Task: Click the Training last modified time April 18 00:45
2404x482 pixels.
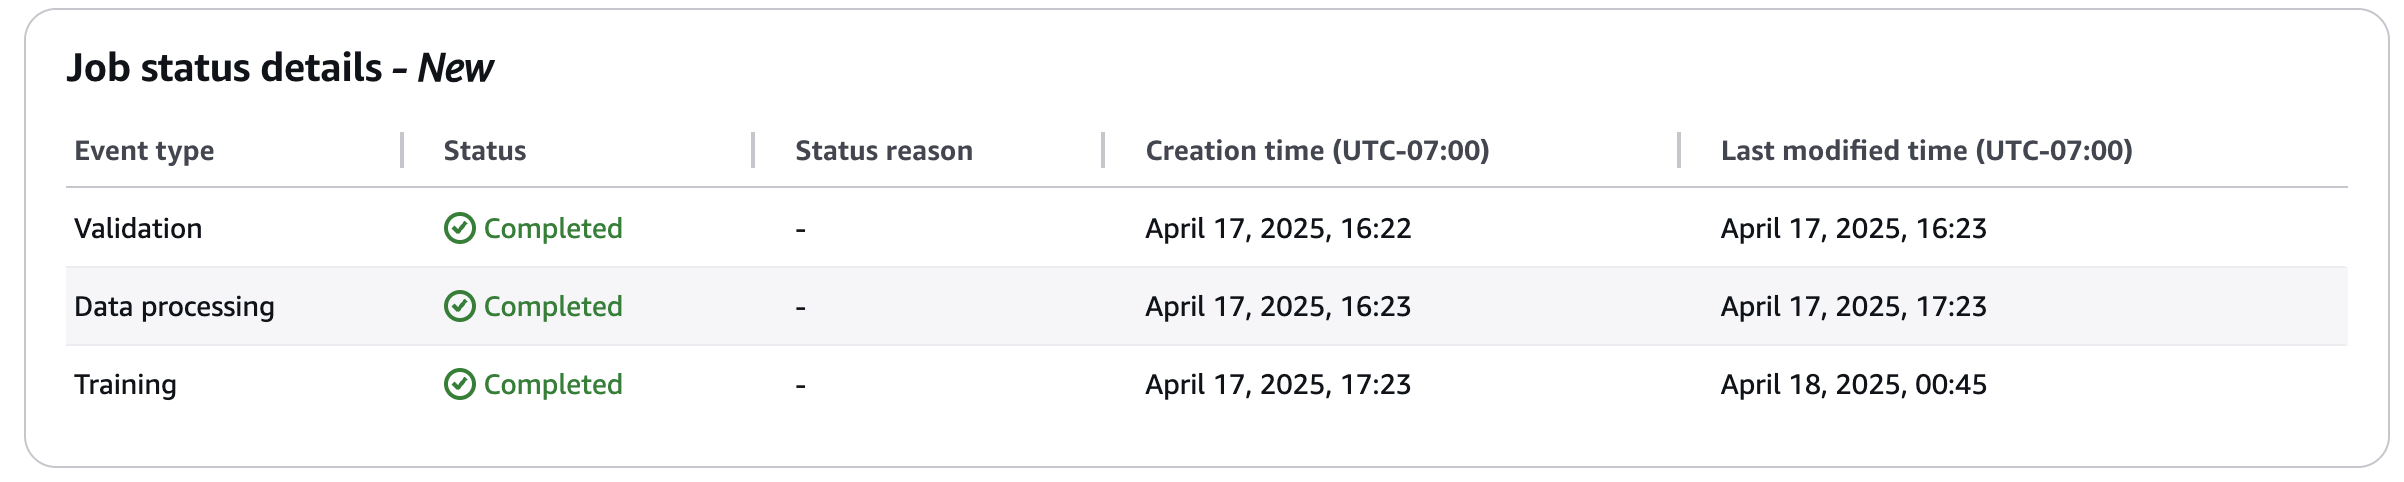Action: point(1853,384)
